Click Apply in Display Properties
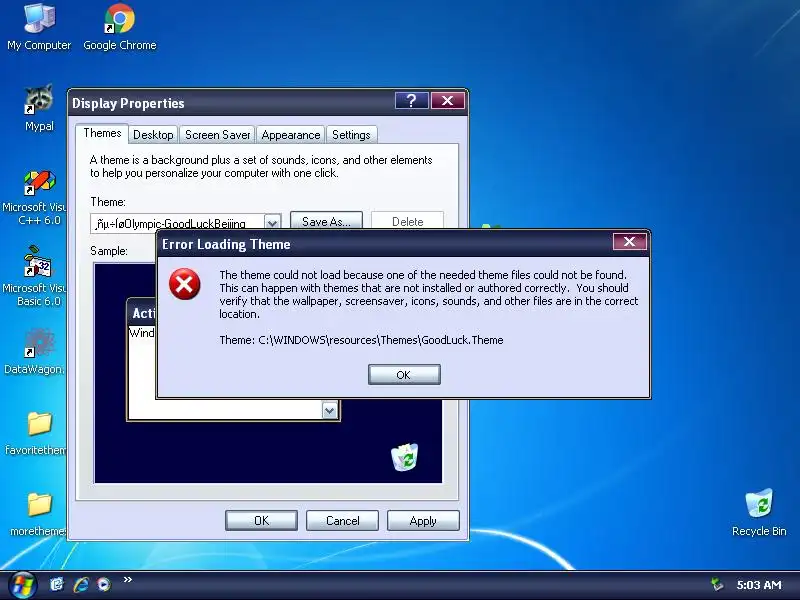Screen dimensions: 800x600 pyautogui.click(x=423, y=520)
